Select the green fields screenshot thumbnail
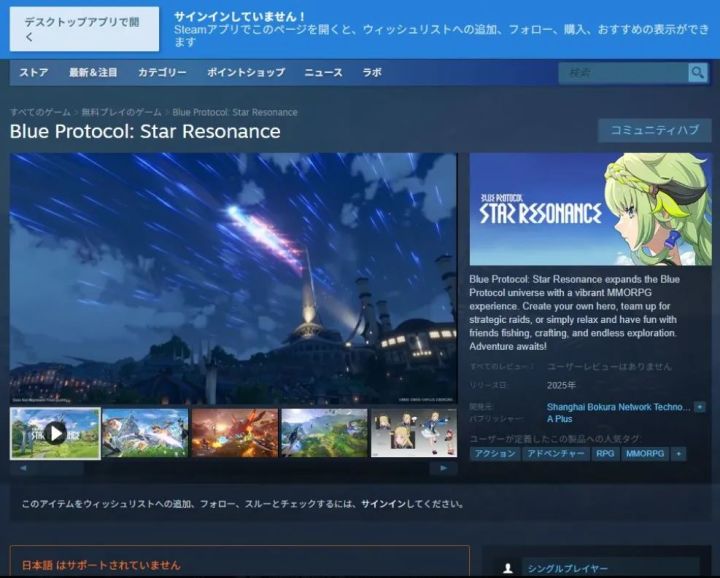The width and height of the screenshot is (720, 578). pyautogui.click(x=324, y=433)
